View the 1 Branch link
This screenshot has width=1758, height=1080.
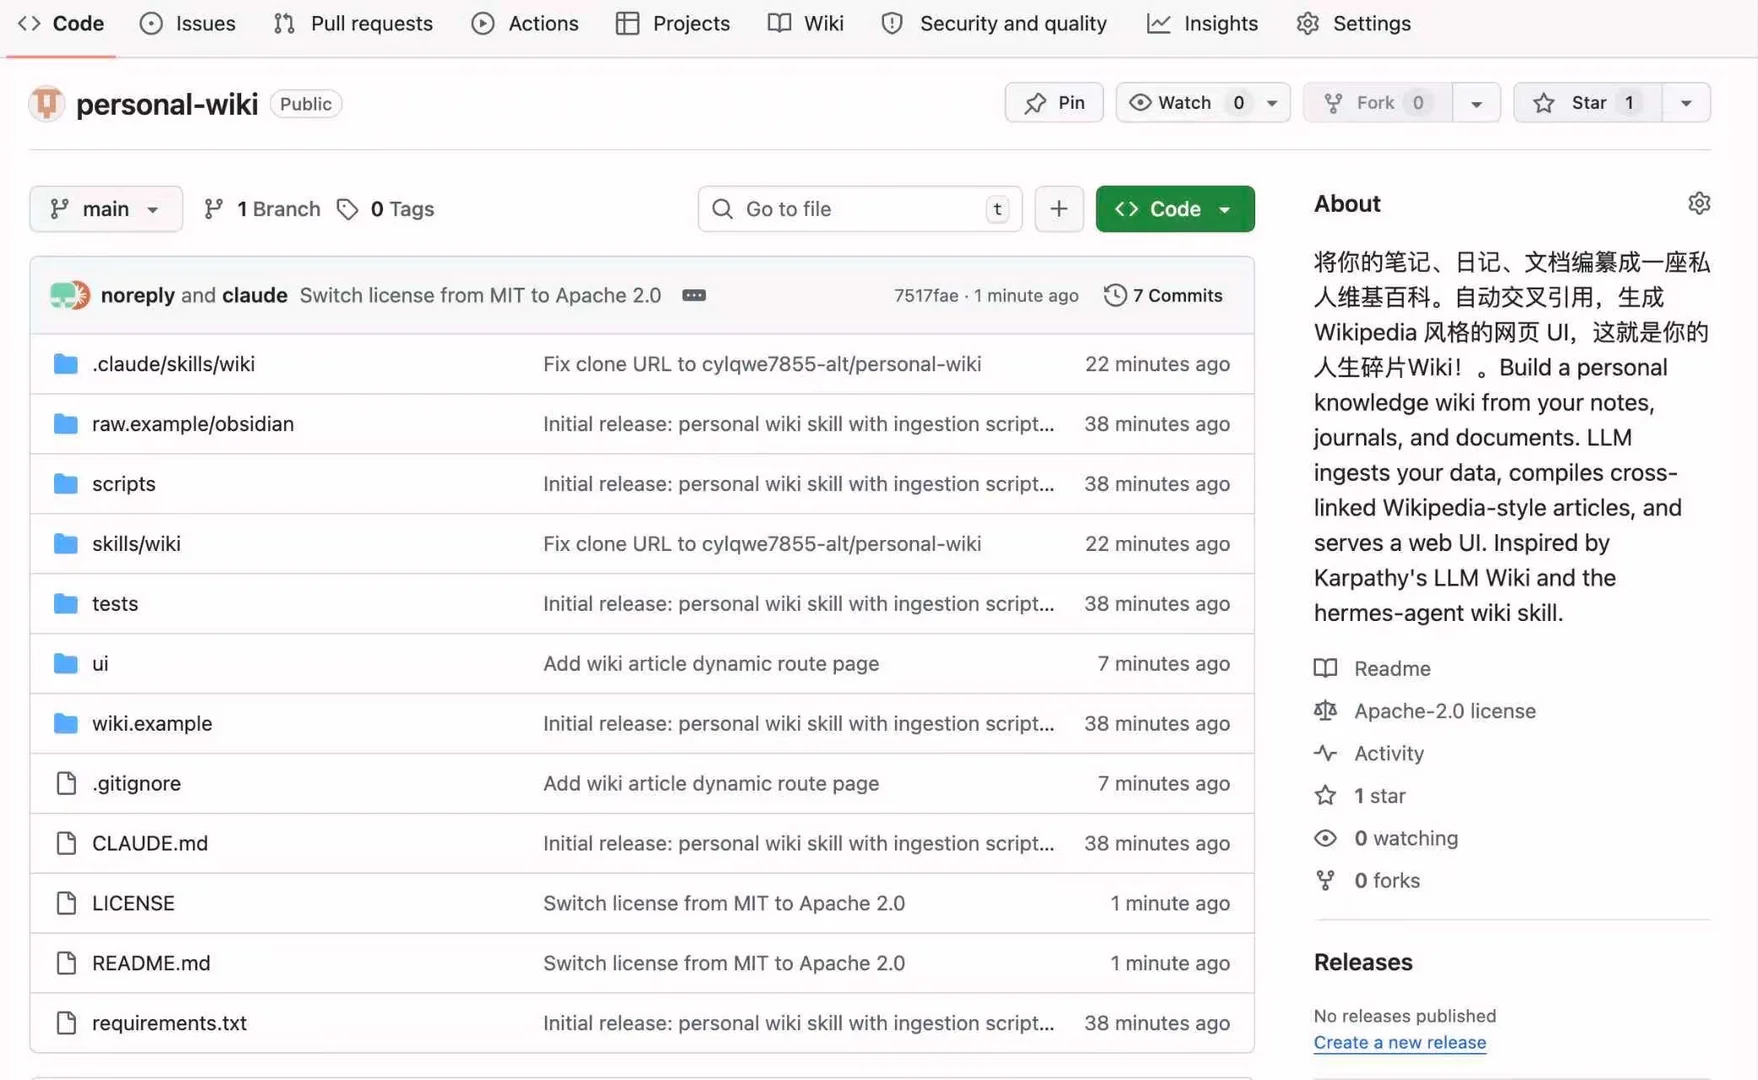click(x=262, y=208)
